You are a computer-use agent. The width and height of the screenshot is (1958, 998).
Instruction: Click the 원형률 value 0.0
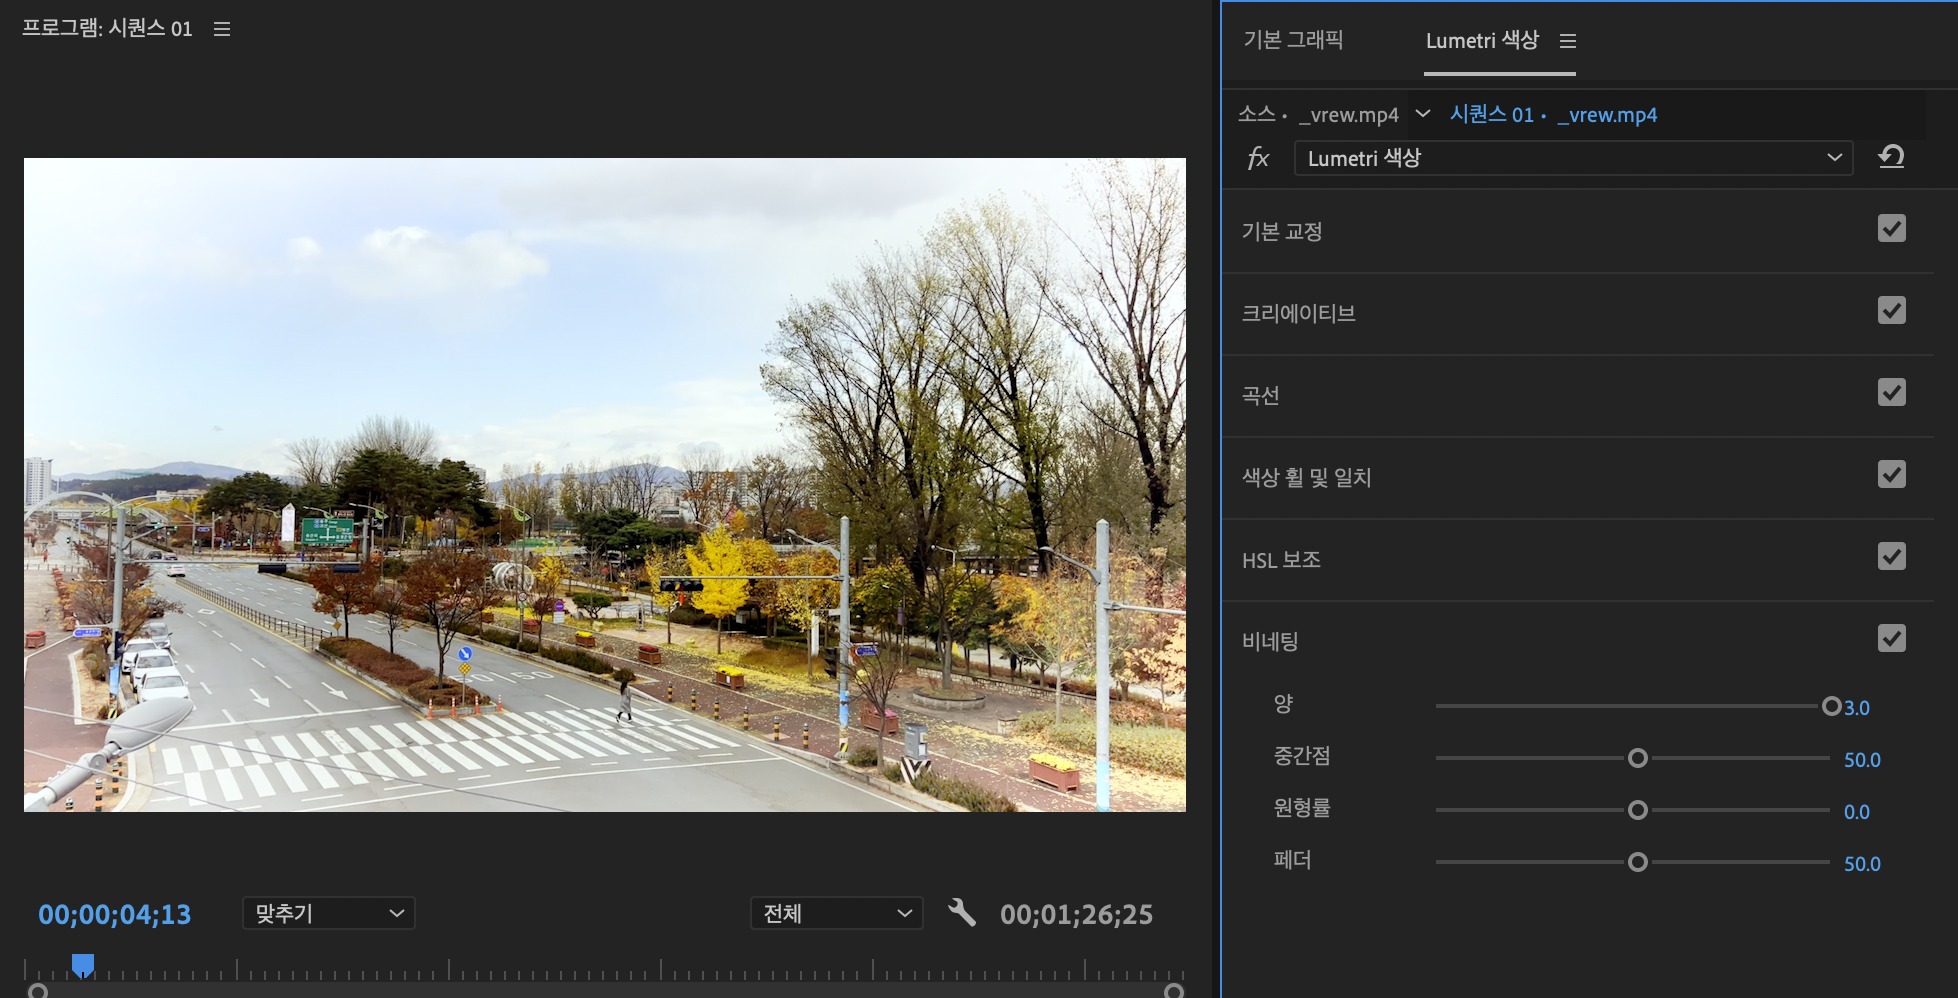coord(1857,811)
